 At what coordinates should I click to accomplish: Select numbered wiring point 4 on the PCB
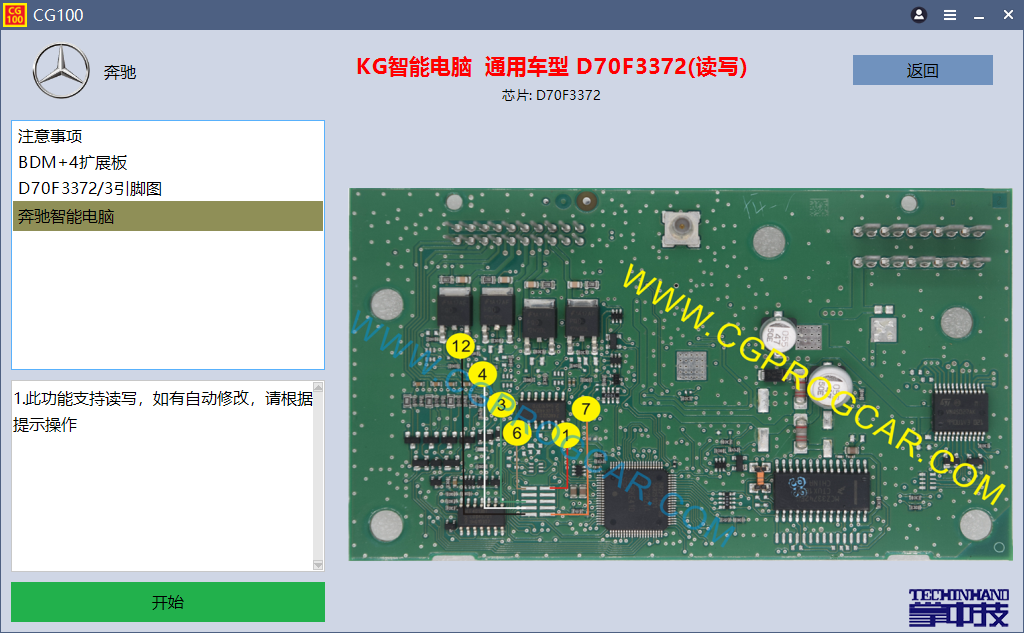pos(483,372)
